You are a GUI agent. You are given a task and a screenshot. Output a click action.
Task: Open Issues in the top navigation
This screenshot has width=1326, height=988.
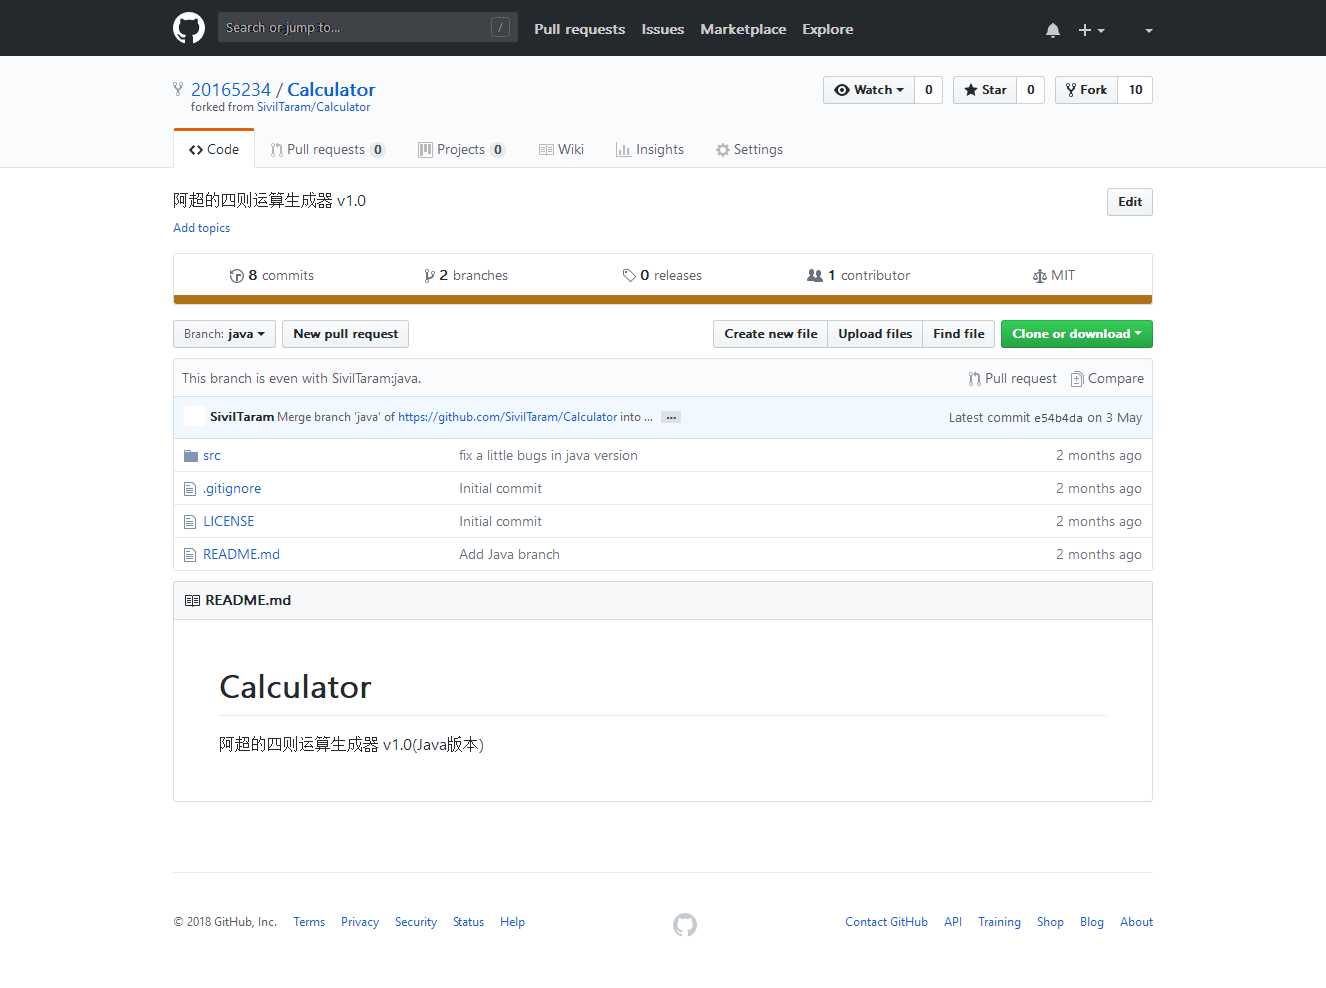[x=663, y=29]
